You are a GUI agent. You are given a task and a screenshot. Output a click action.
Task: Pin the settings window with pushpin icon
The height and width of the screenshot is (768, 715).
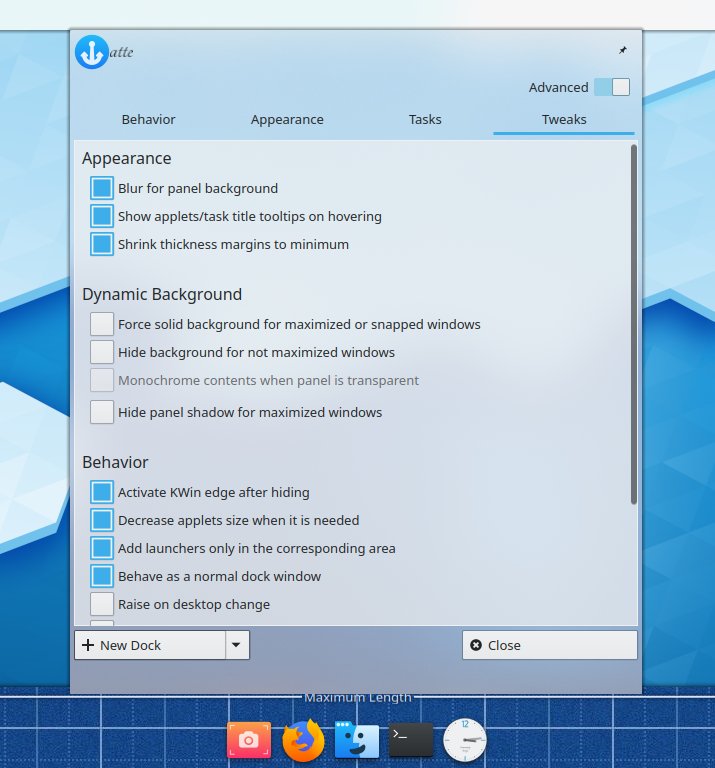(622, 50)
